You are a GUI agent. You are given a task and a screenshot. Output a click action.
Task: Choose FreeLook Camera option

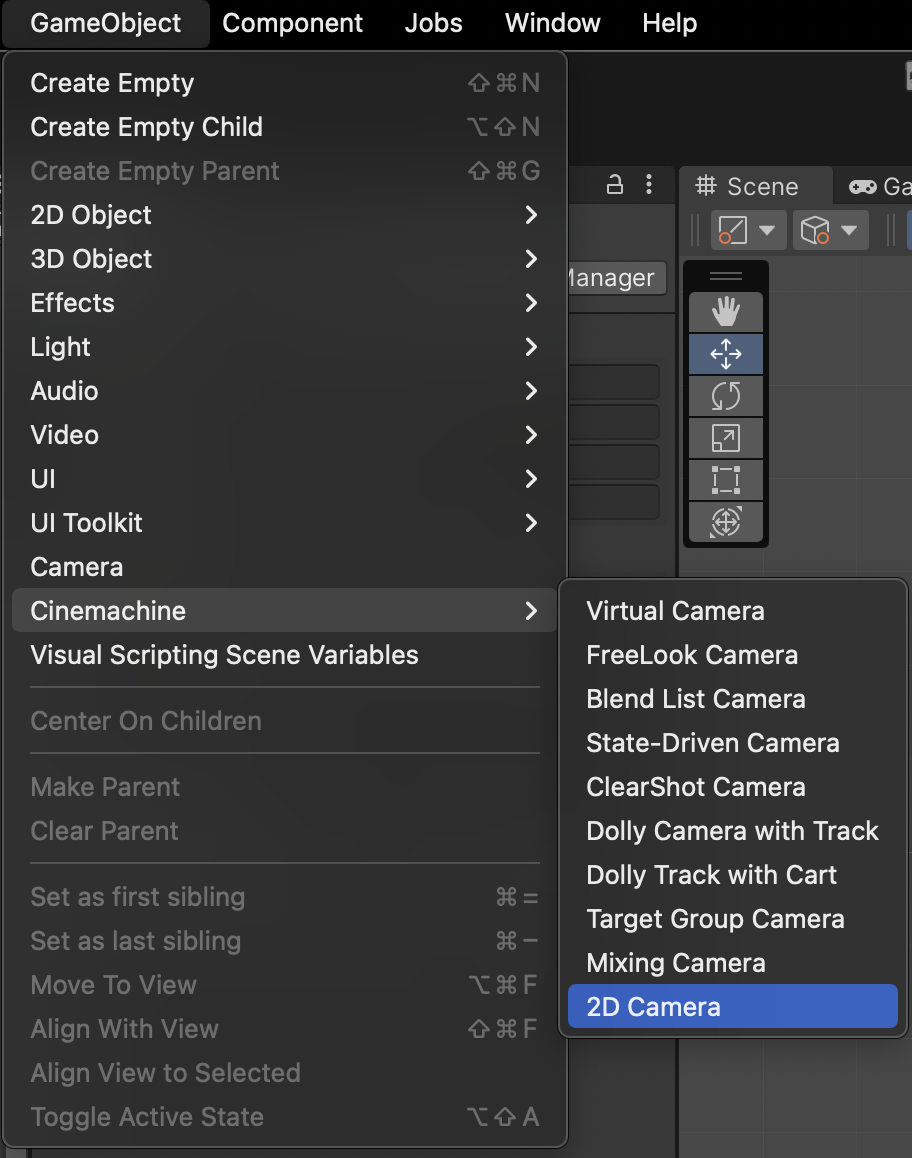click(x=692, y=655)
